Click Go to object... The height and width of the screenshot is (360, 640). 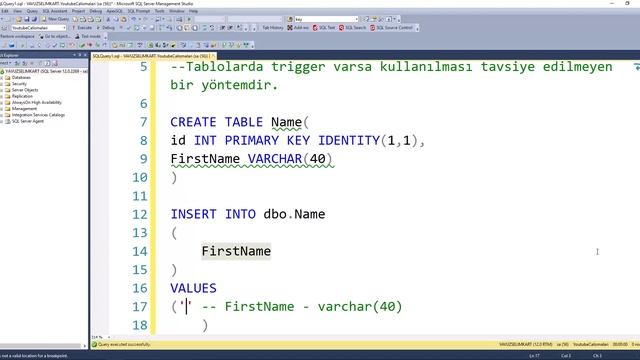click(x=55, y=36)
